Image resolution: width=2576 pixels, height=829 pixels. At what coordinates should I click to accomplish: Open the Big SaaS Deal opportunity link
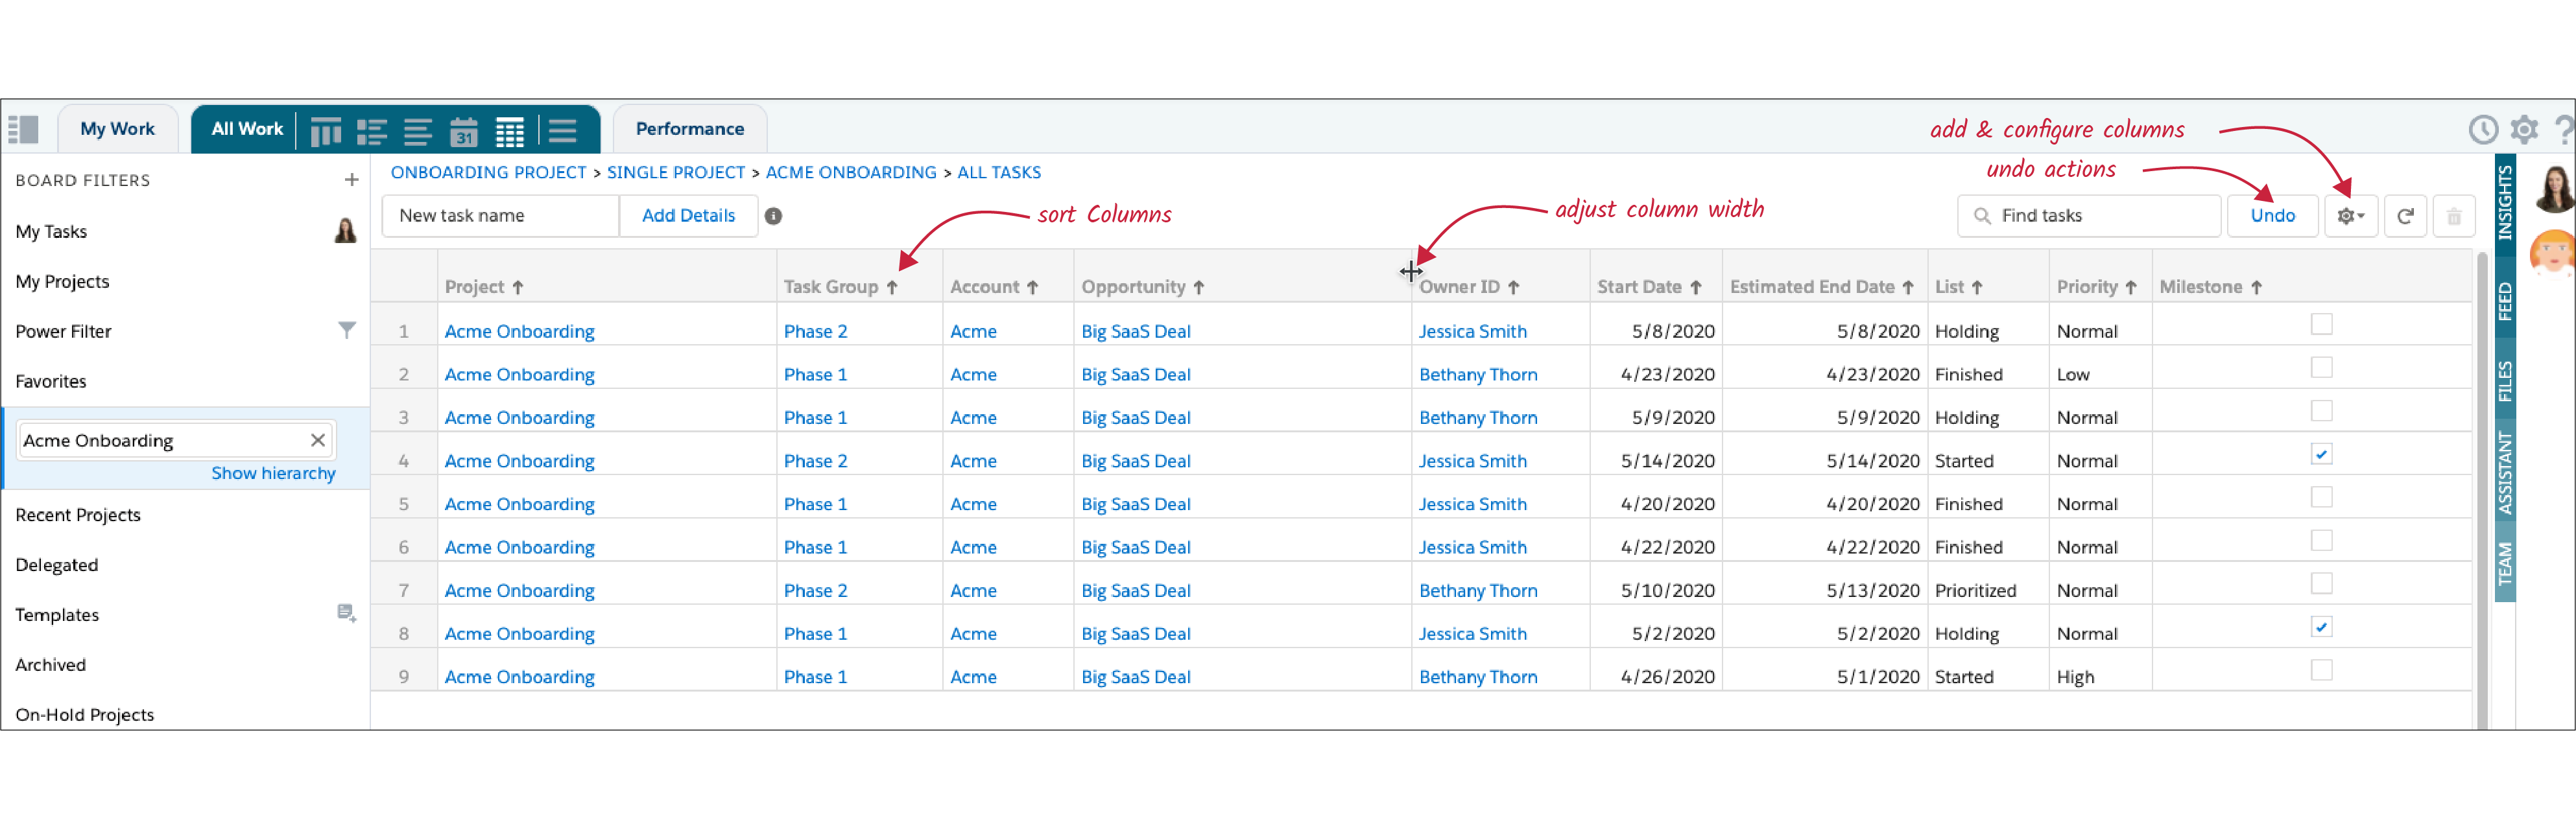1136,330
